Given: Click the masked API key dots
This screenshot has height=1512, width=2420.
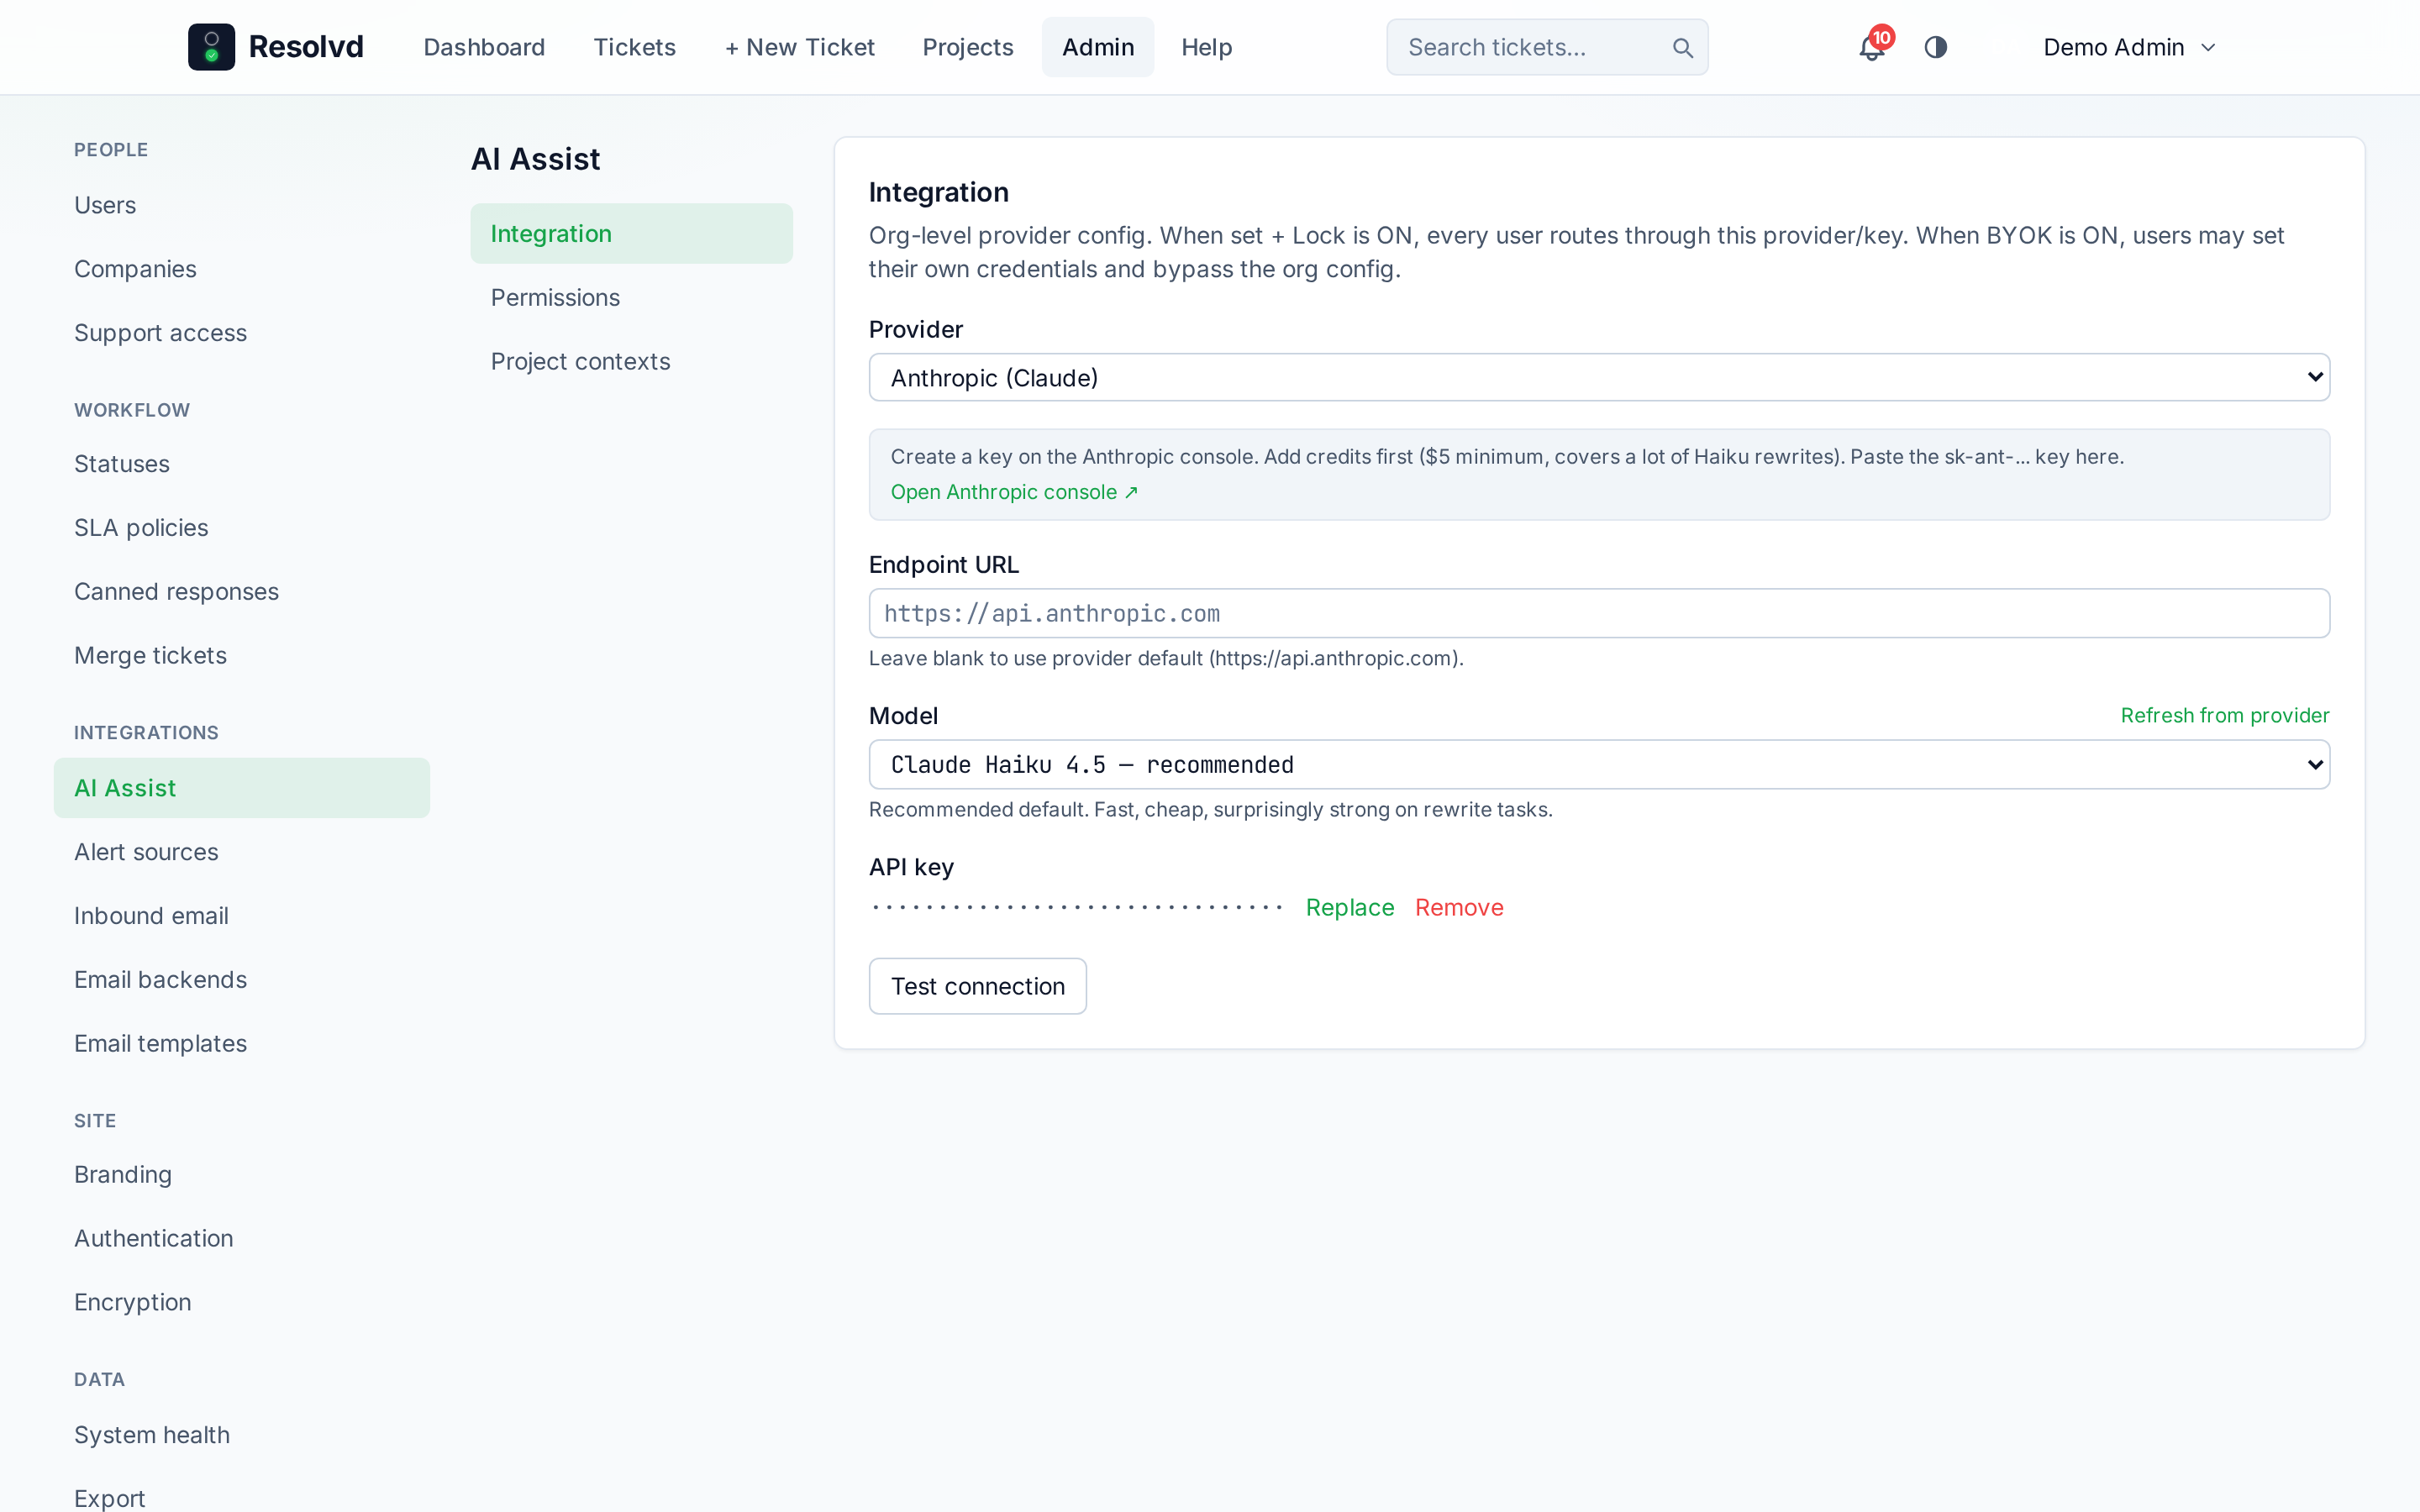Looking at the screenshot, I should [x=1076, y=907].
